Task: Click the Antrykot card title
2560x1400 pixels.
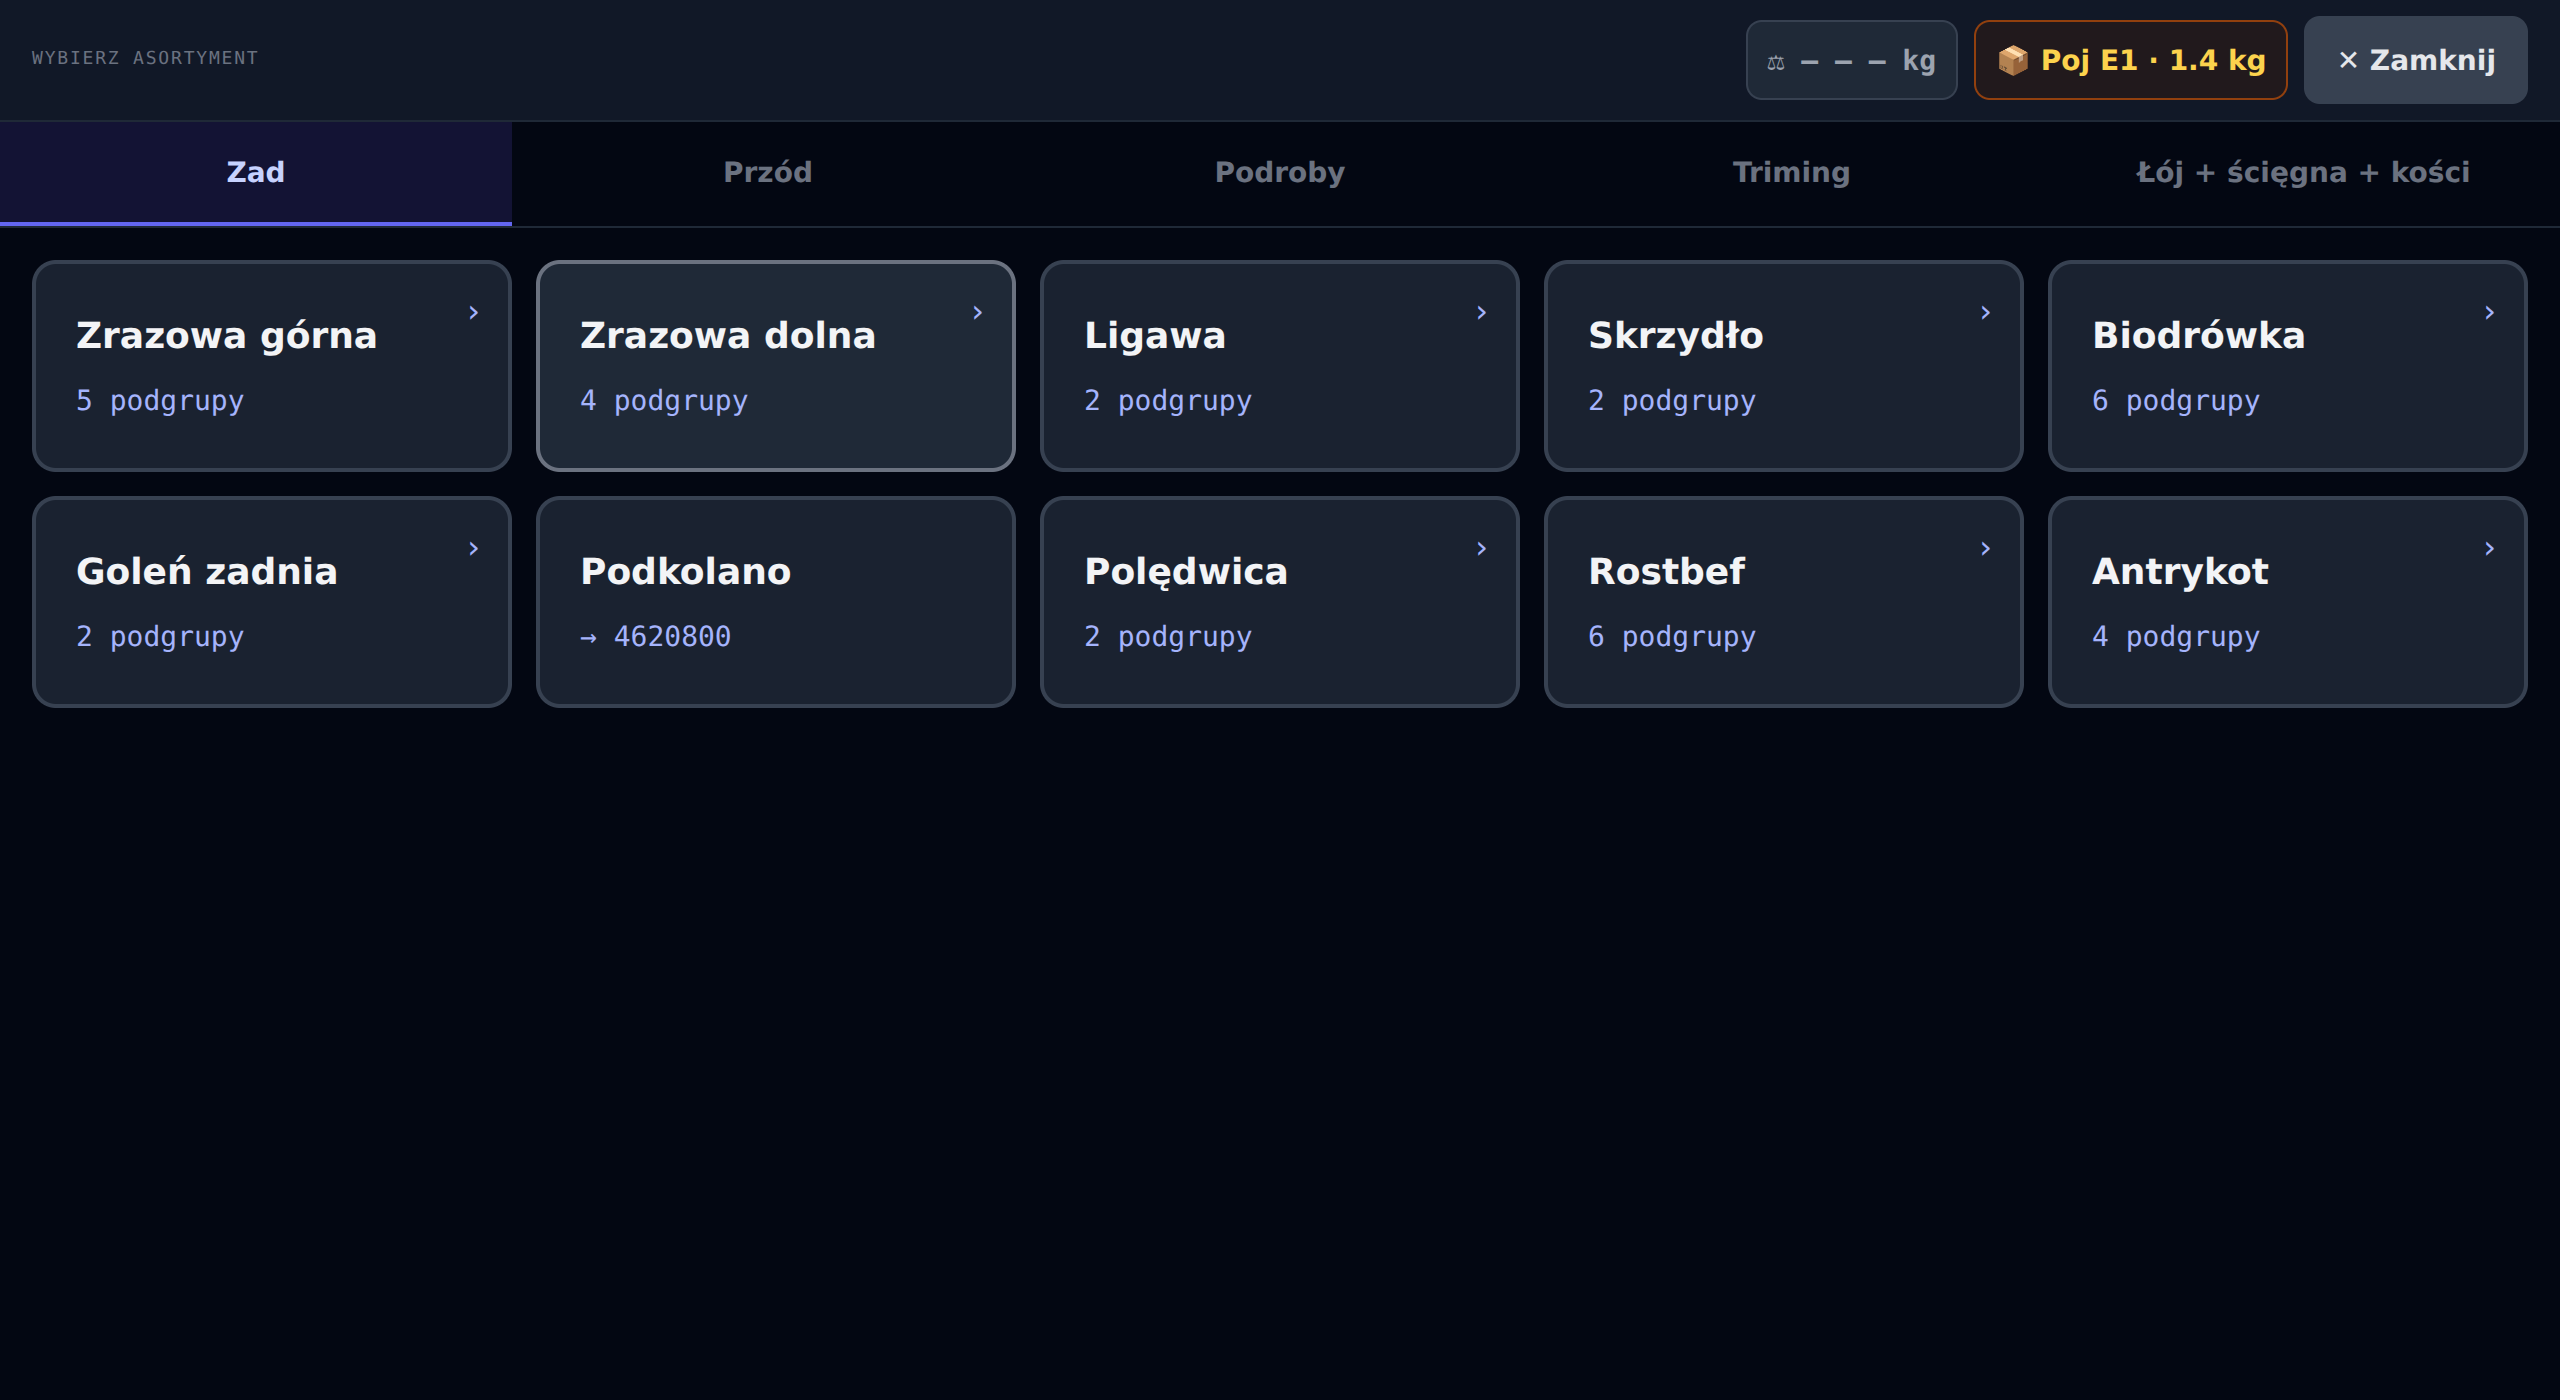Action: pos(2180,572)
